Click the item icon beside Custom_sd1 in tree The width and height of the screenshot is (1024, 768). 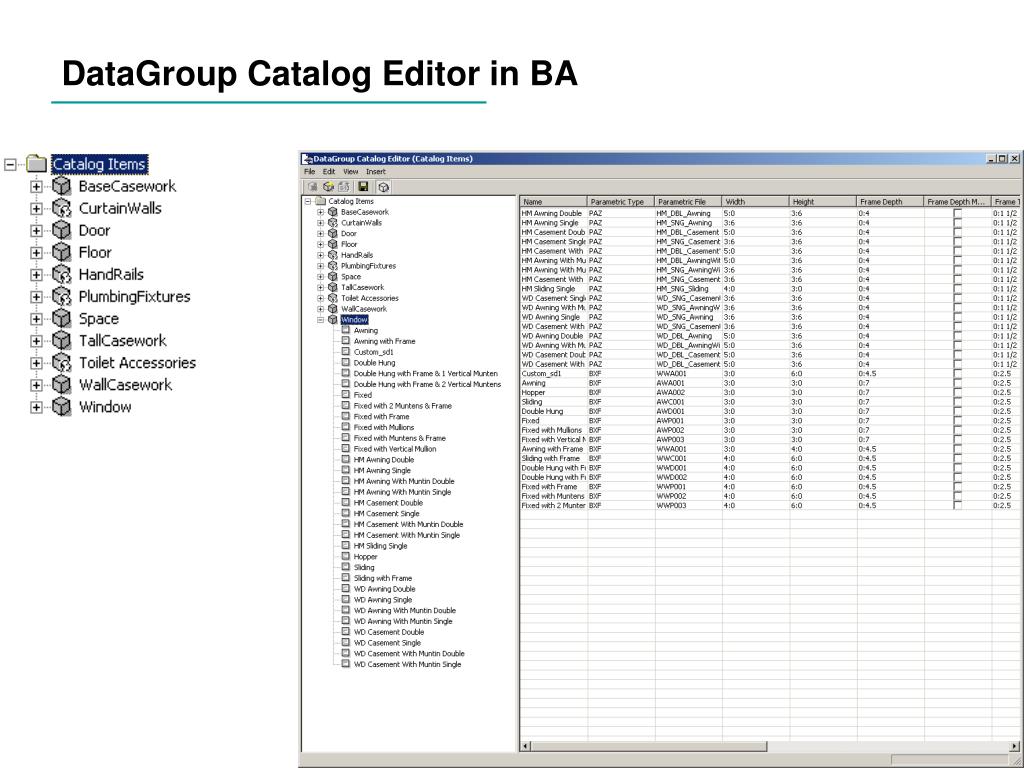(345, 352)
